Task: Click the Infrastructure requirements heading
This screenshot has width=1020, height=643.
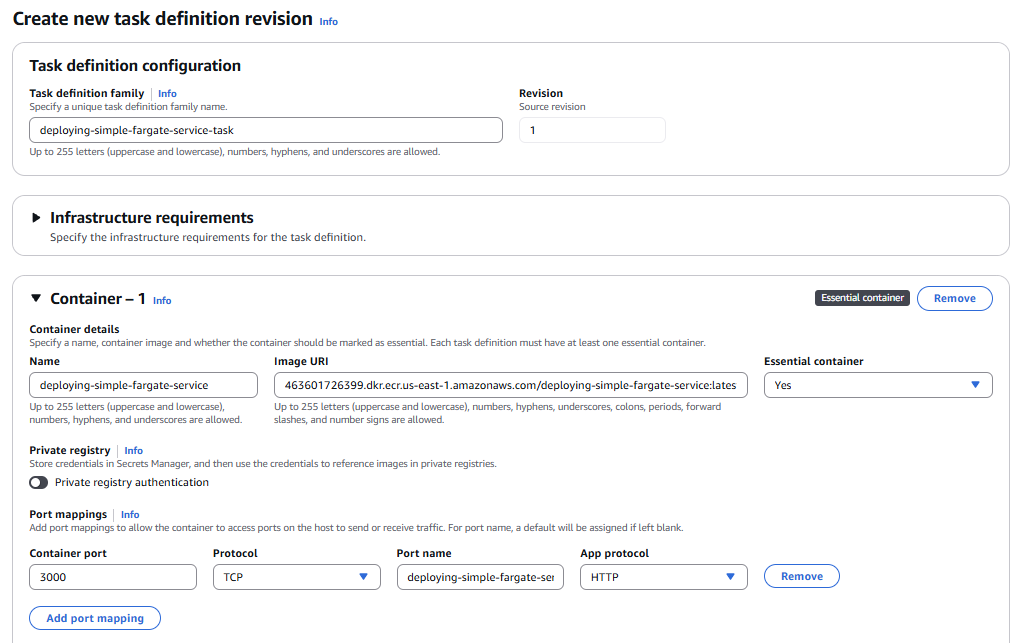Action: click(x=152, y=217)
